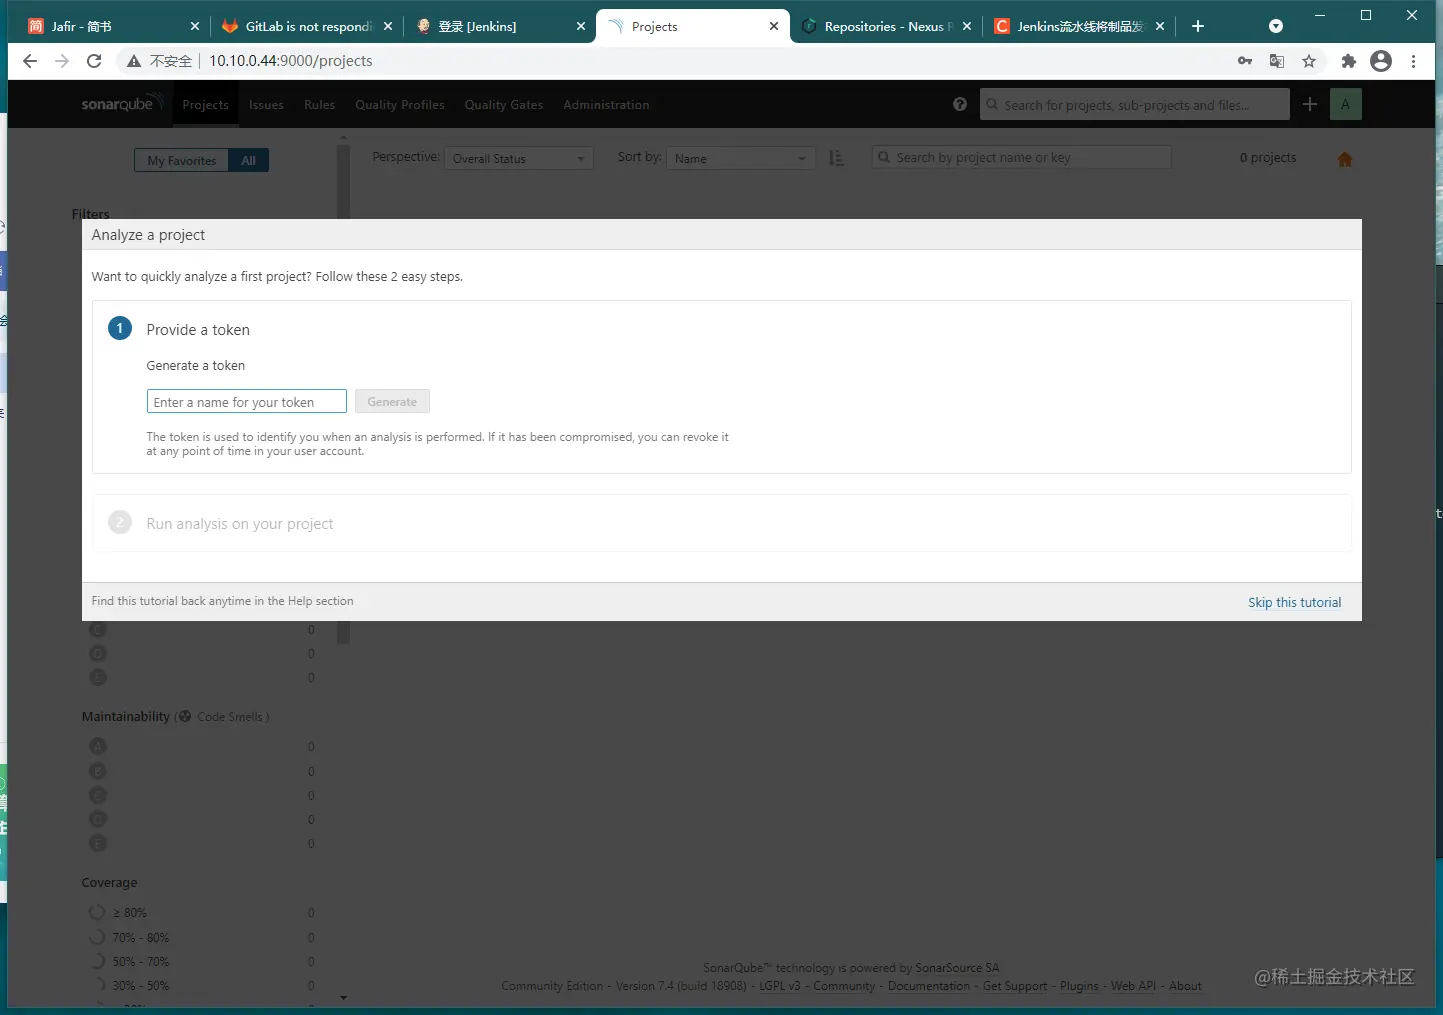1443x1015 pixels.
Task: Close the GitLab is not responding tab
Action: point(388,27)
